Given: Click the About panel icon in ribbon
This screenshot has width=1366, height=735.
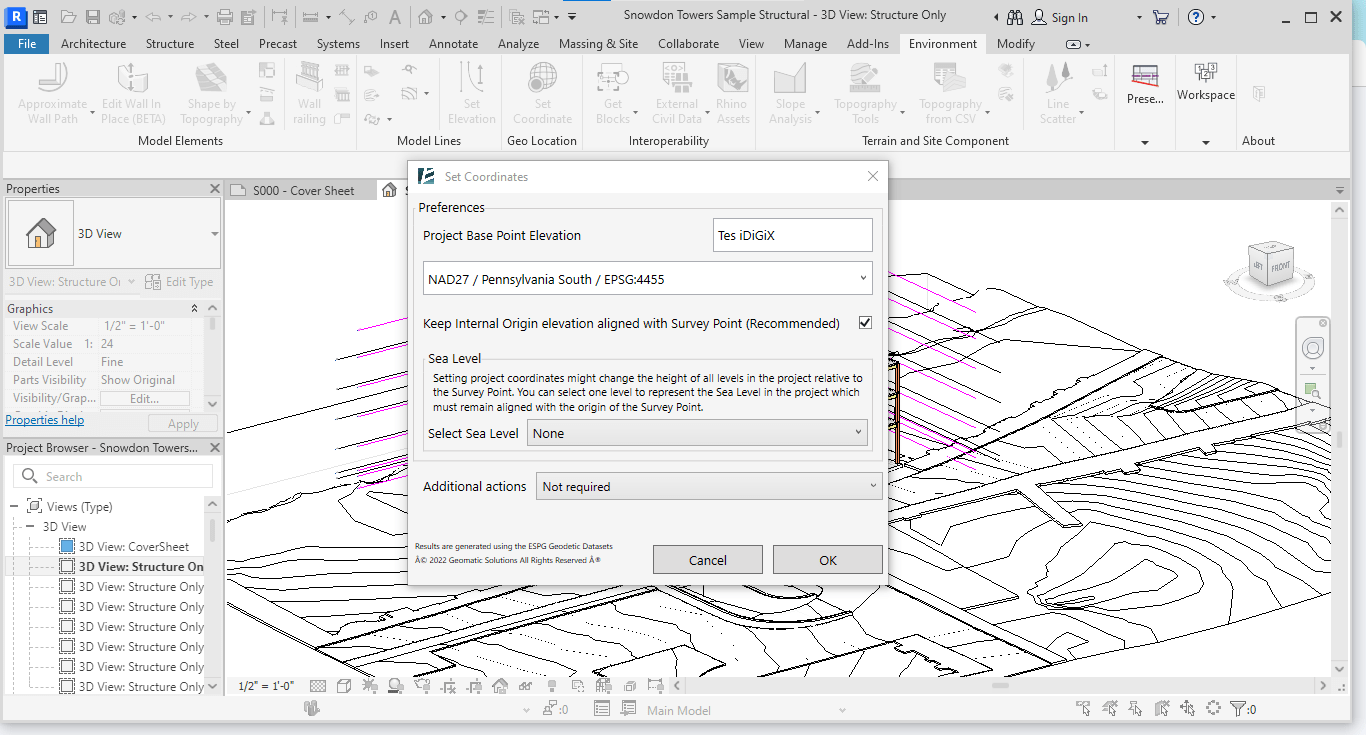Looking at the screenshot, I should tap(1258, 93).
